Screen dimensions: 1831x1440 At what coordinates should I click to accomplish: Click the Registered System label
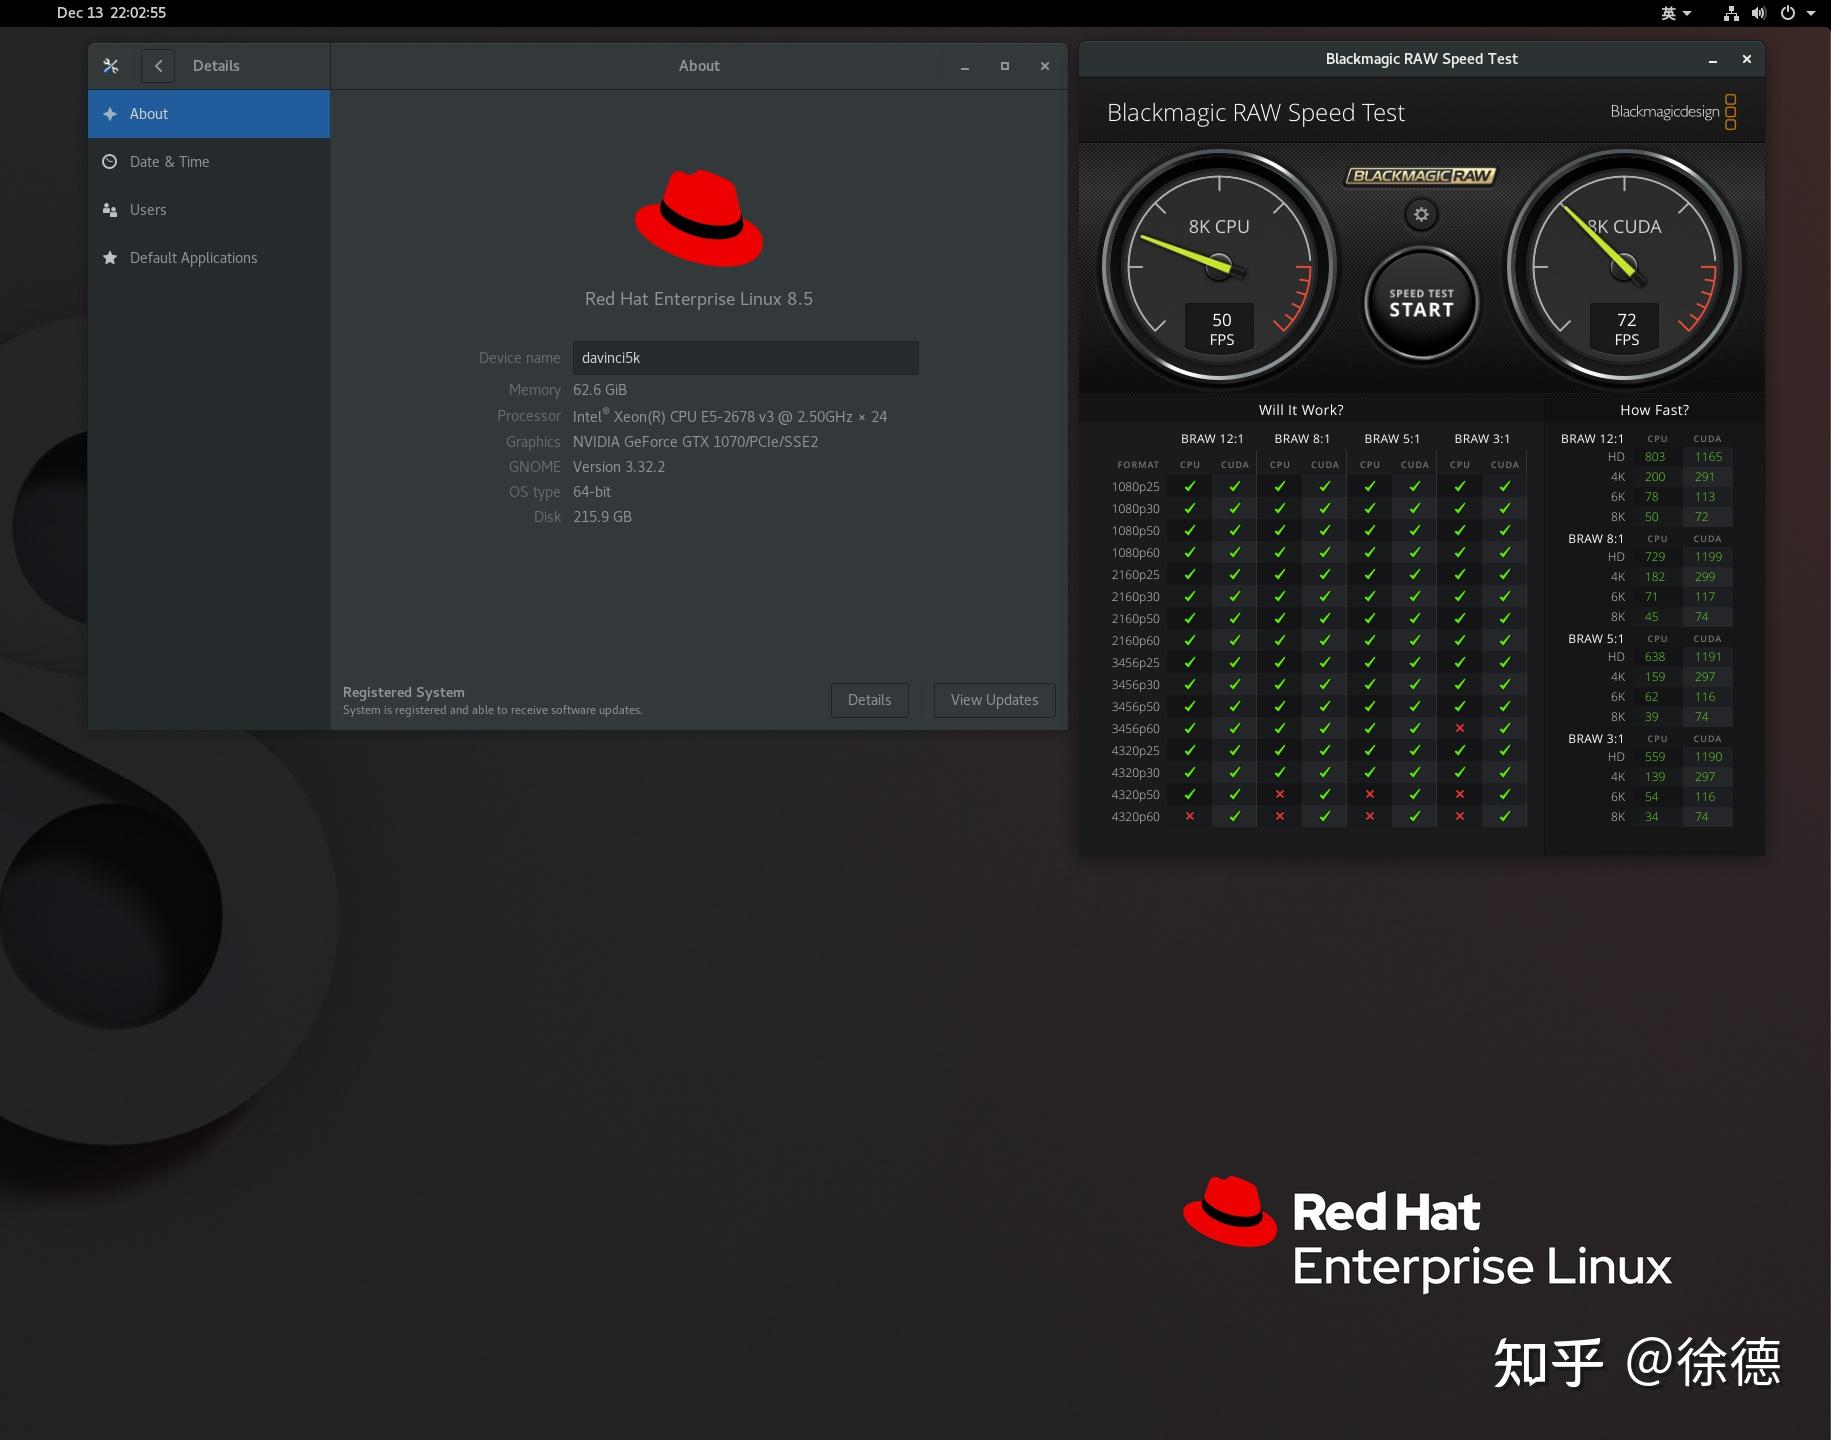coord(404,692)
